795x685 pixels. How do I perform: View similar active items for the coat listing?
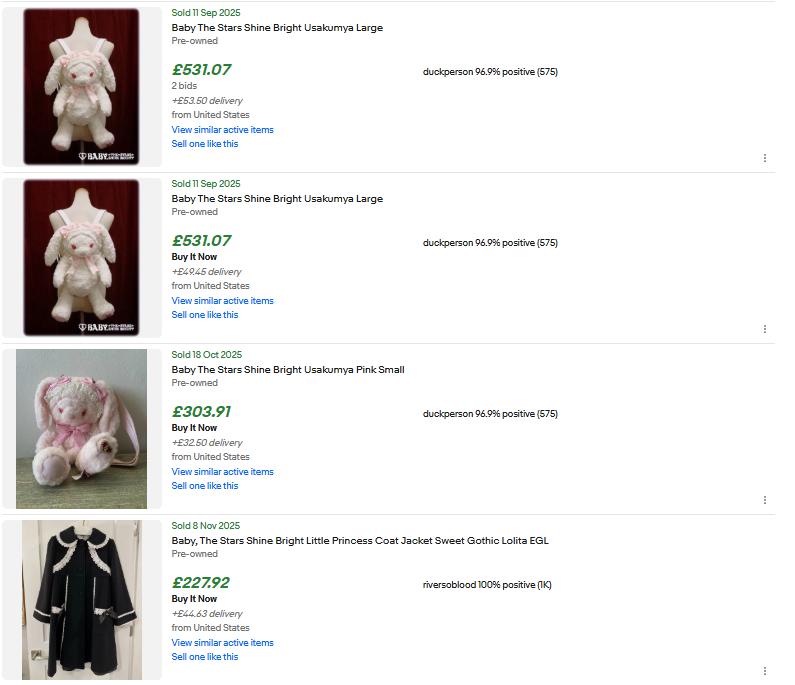click(x=222, y=643)
